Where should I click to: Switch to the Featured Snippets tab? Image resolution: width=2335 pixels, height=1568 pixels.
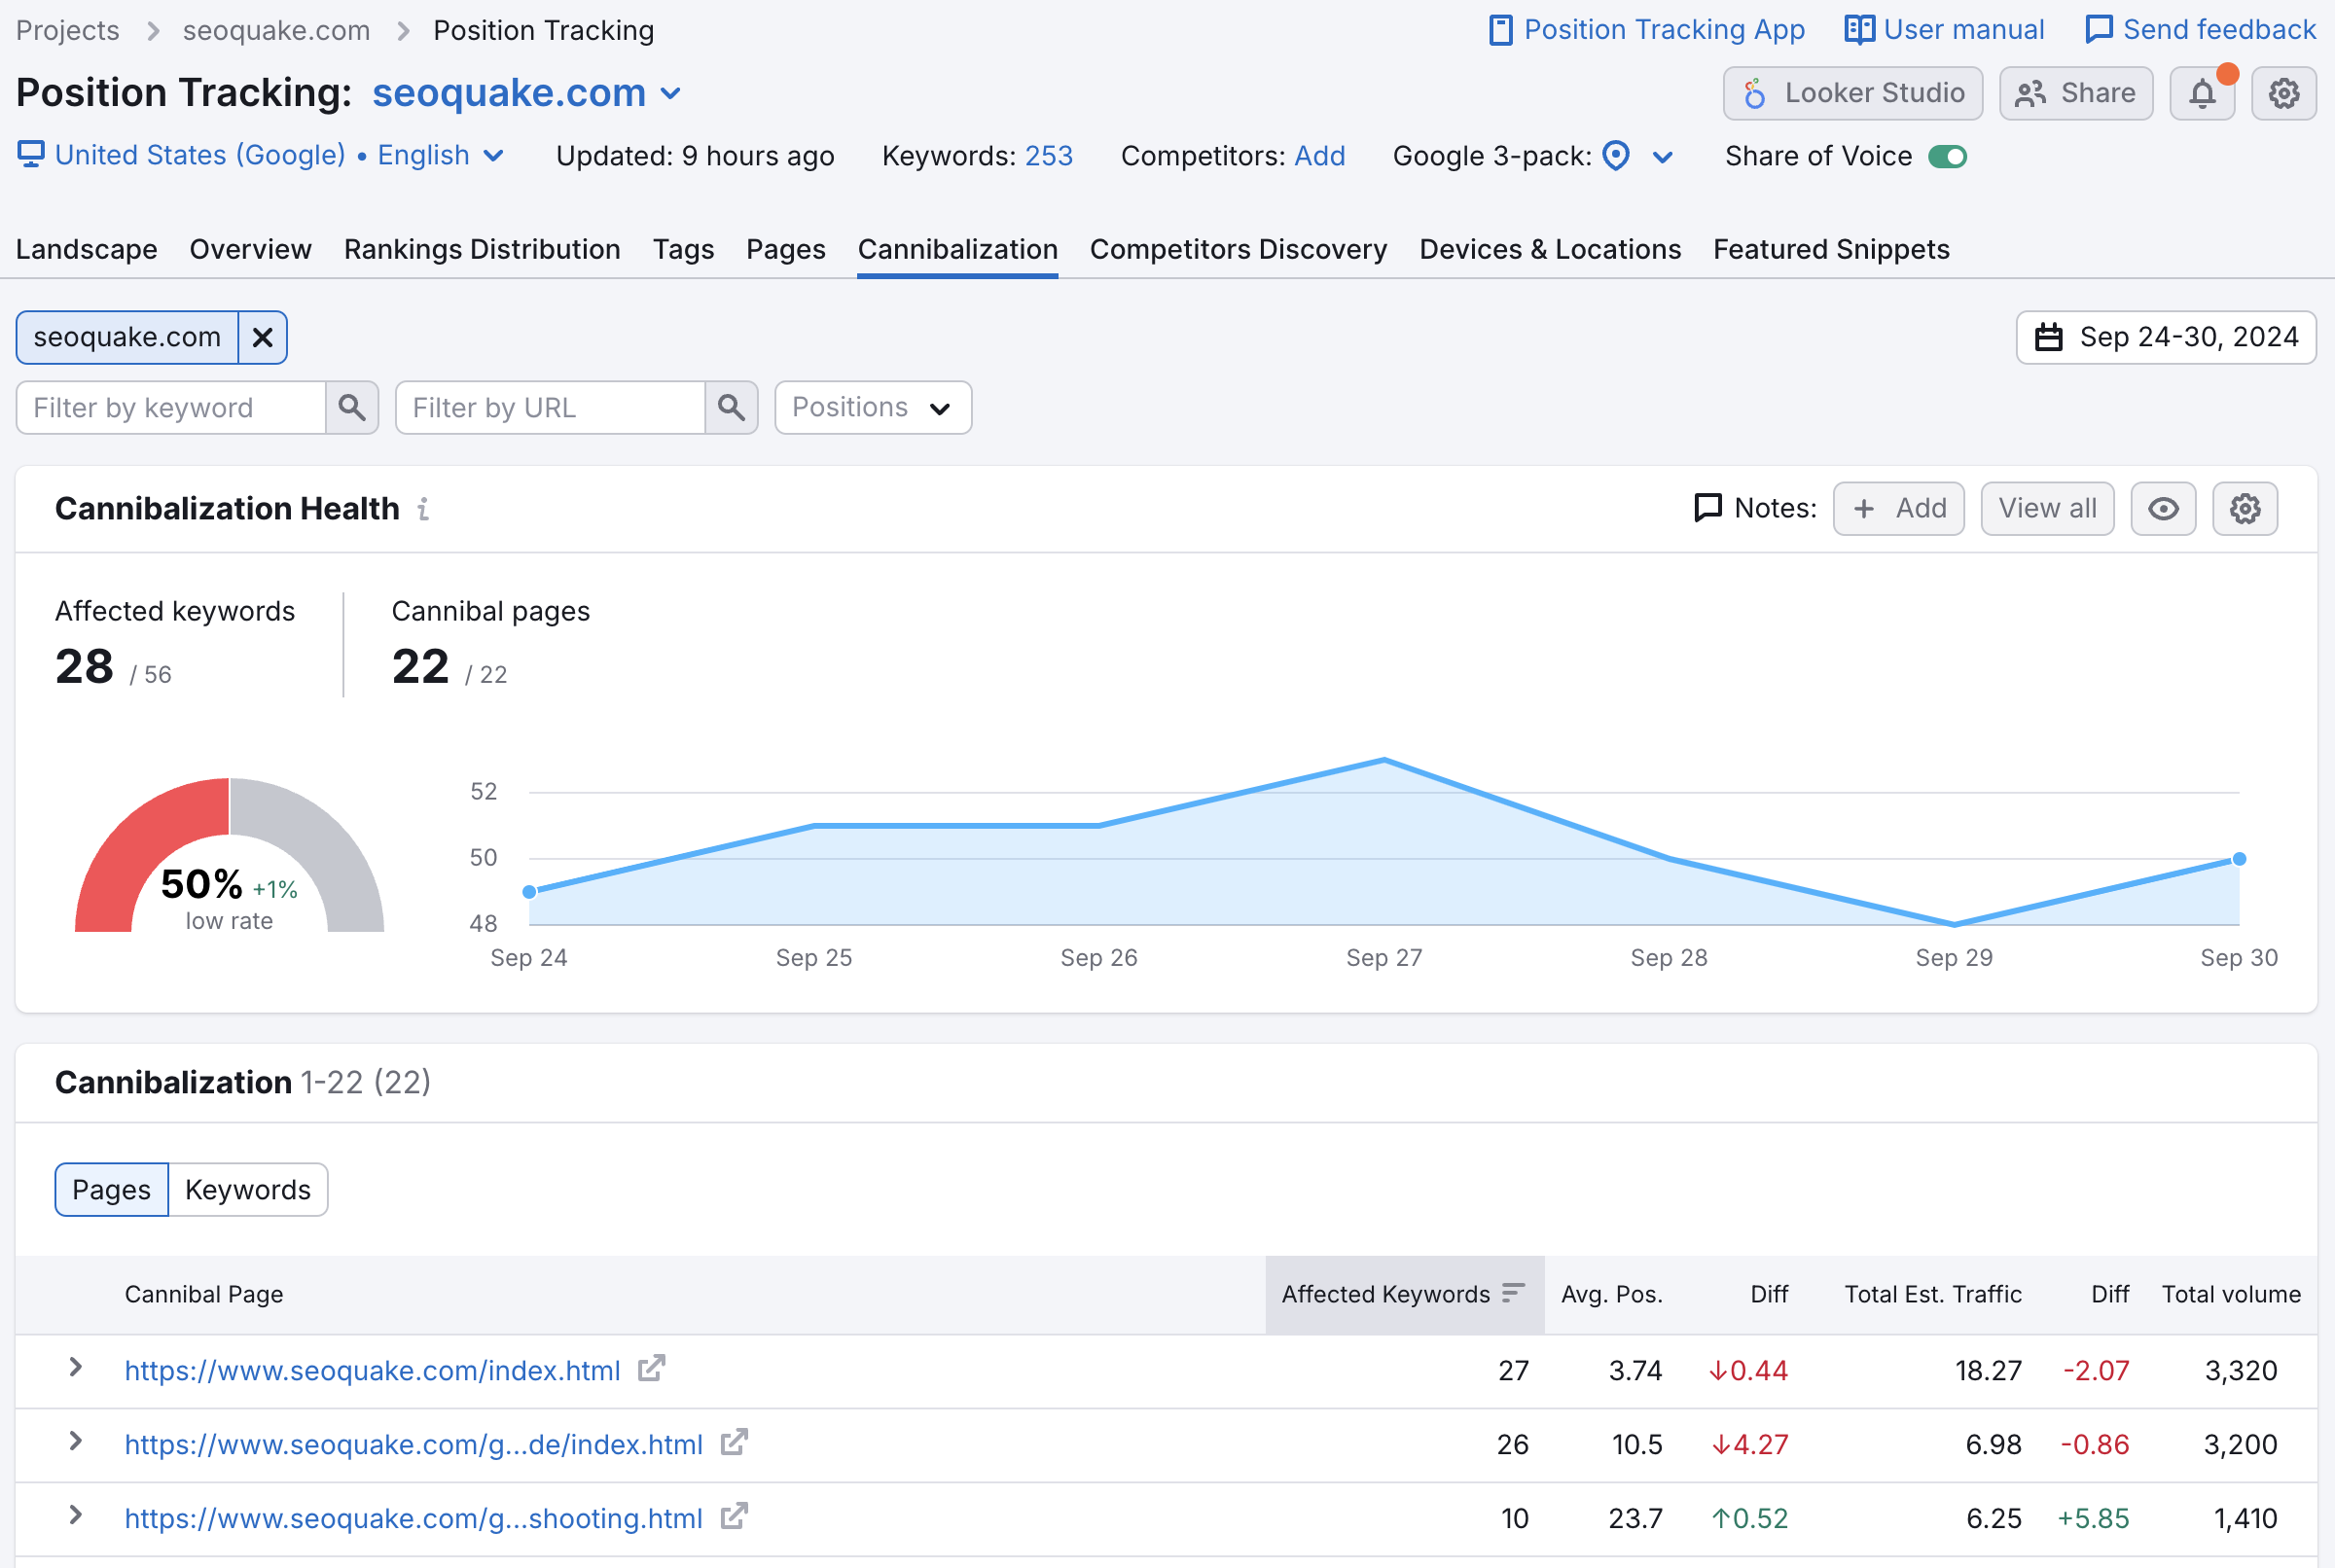pos(1831,247)
